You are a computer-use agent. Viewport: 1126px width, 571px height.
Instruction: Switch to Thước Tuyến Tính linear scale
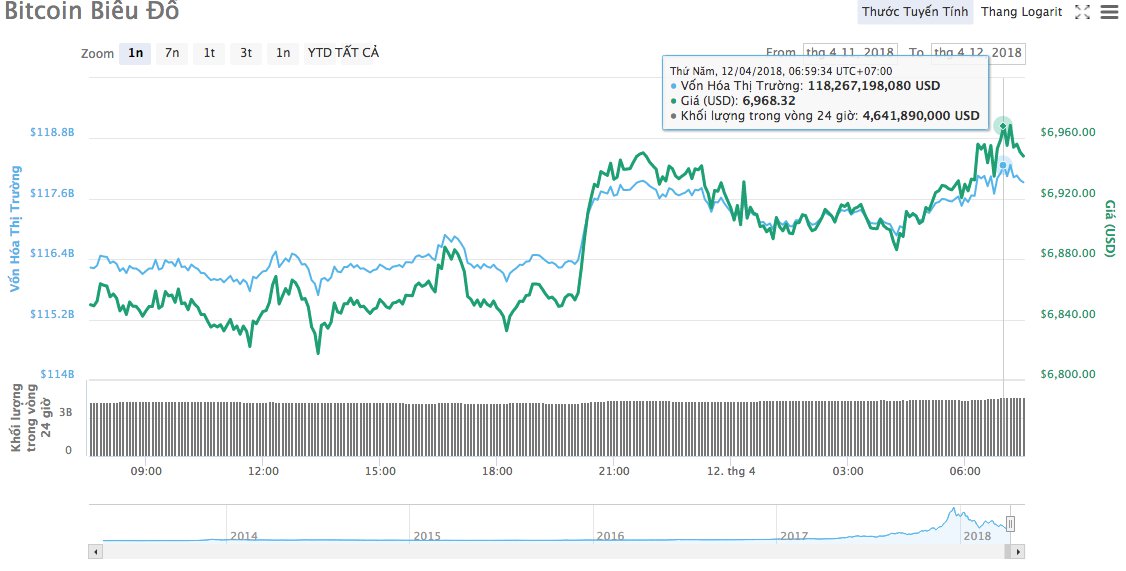tap(915, 11)
